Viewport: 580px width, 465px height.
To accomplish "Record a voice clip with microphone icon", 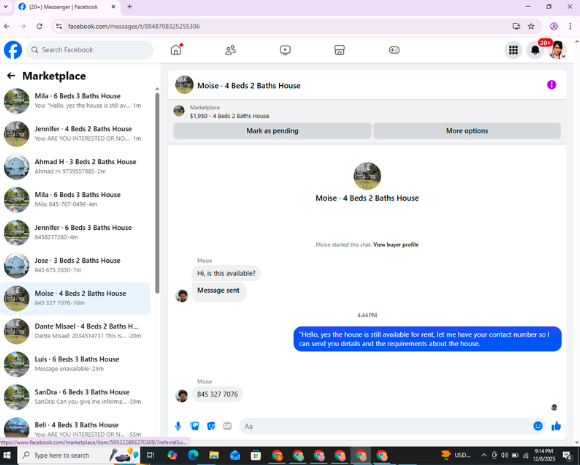I will pos(178,426).
